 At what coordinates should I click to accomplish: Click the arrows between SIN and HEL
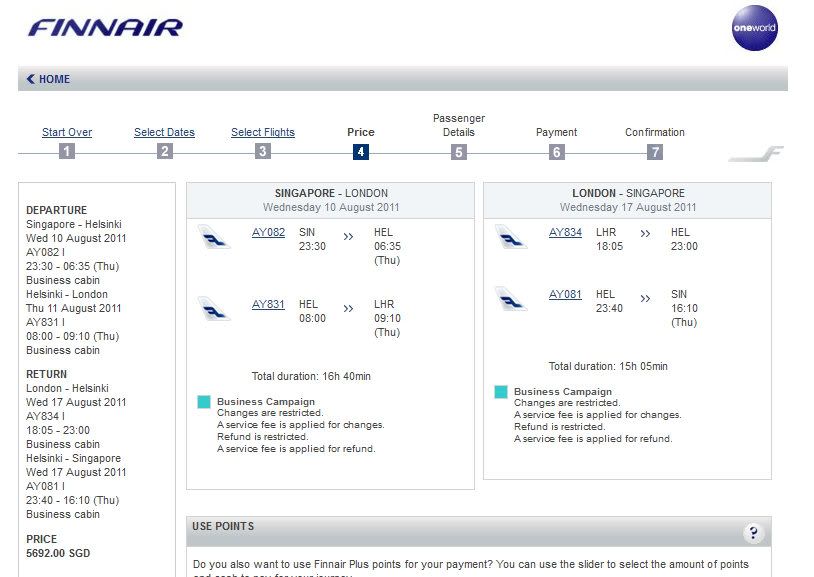[348, 237]
